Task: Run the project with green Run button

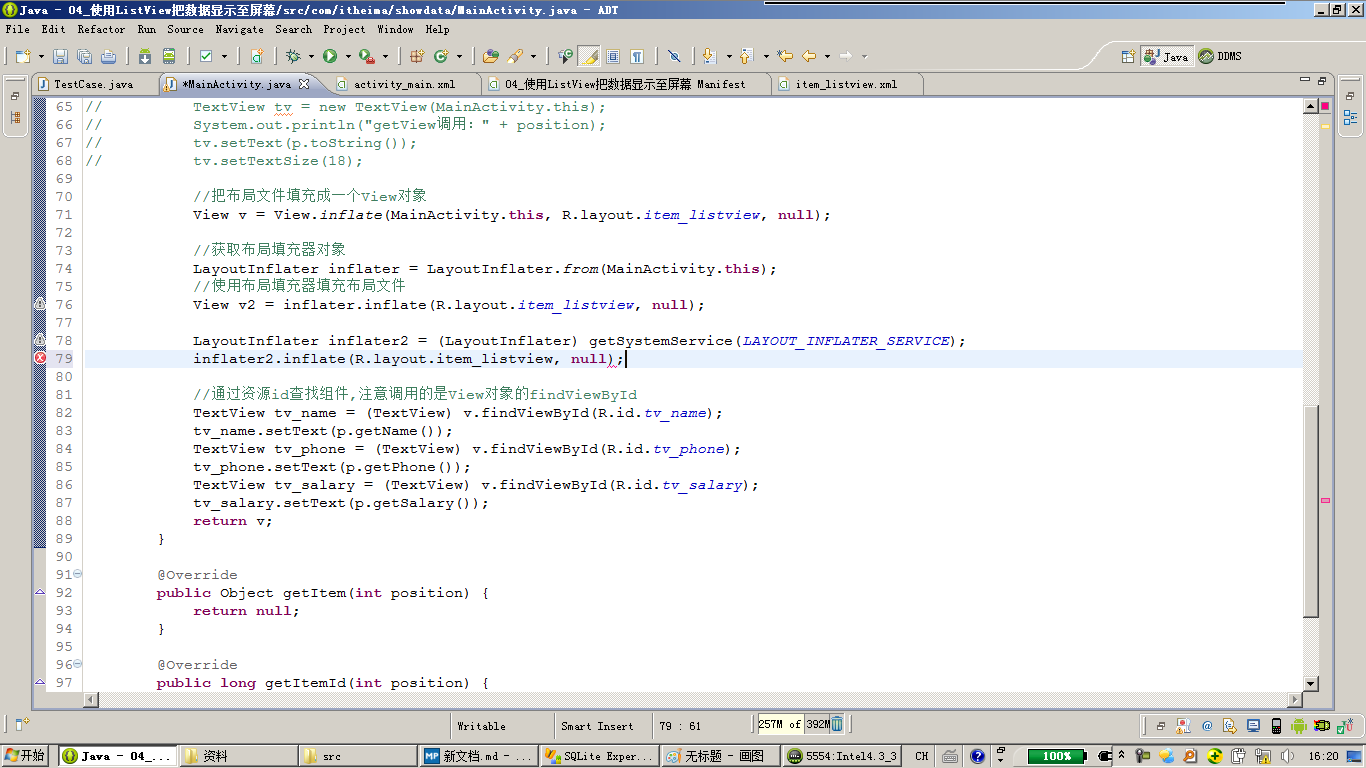Action: [329, 57]
